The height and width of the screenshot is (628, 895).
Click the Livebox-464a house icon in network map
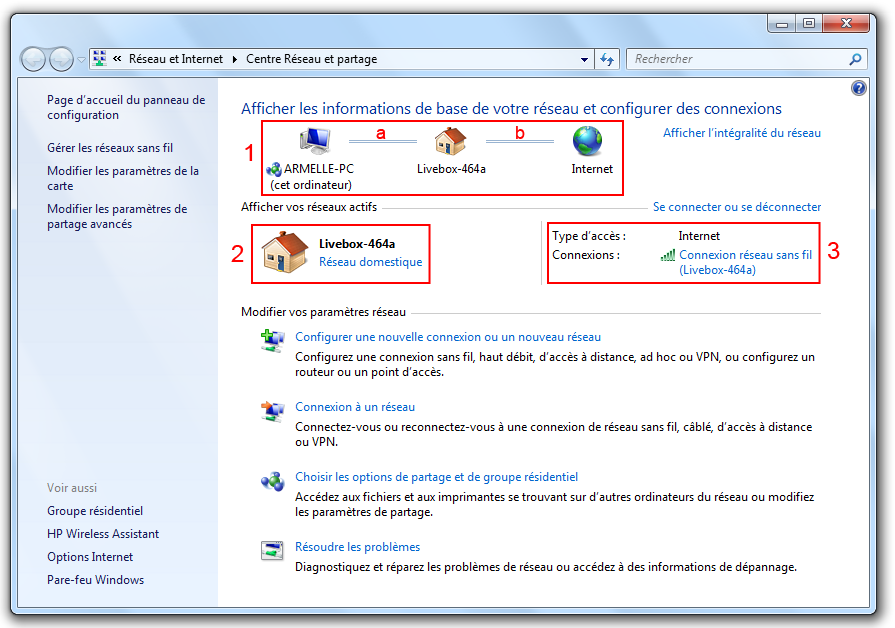pyautogui.click(x=450, y=141)
